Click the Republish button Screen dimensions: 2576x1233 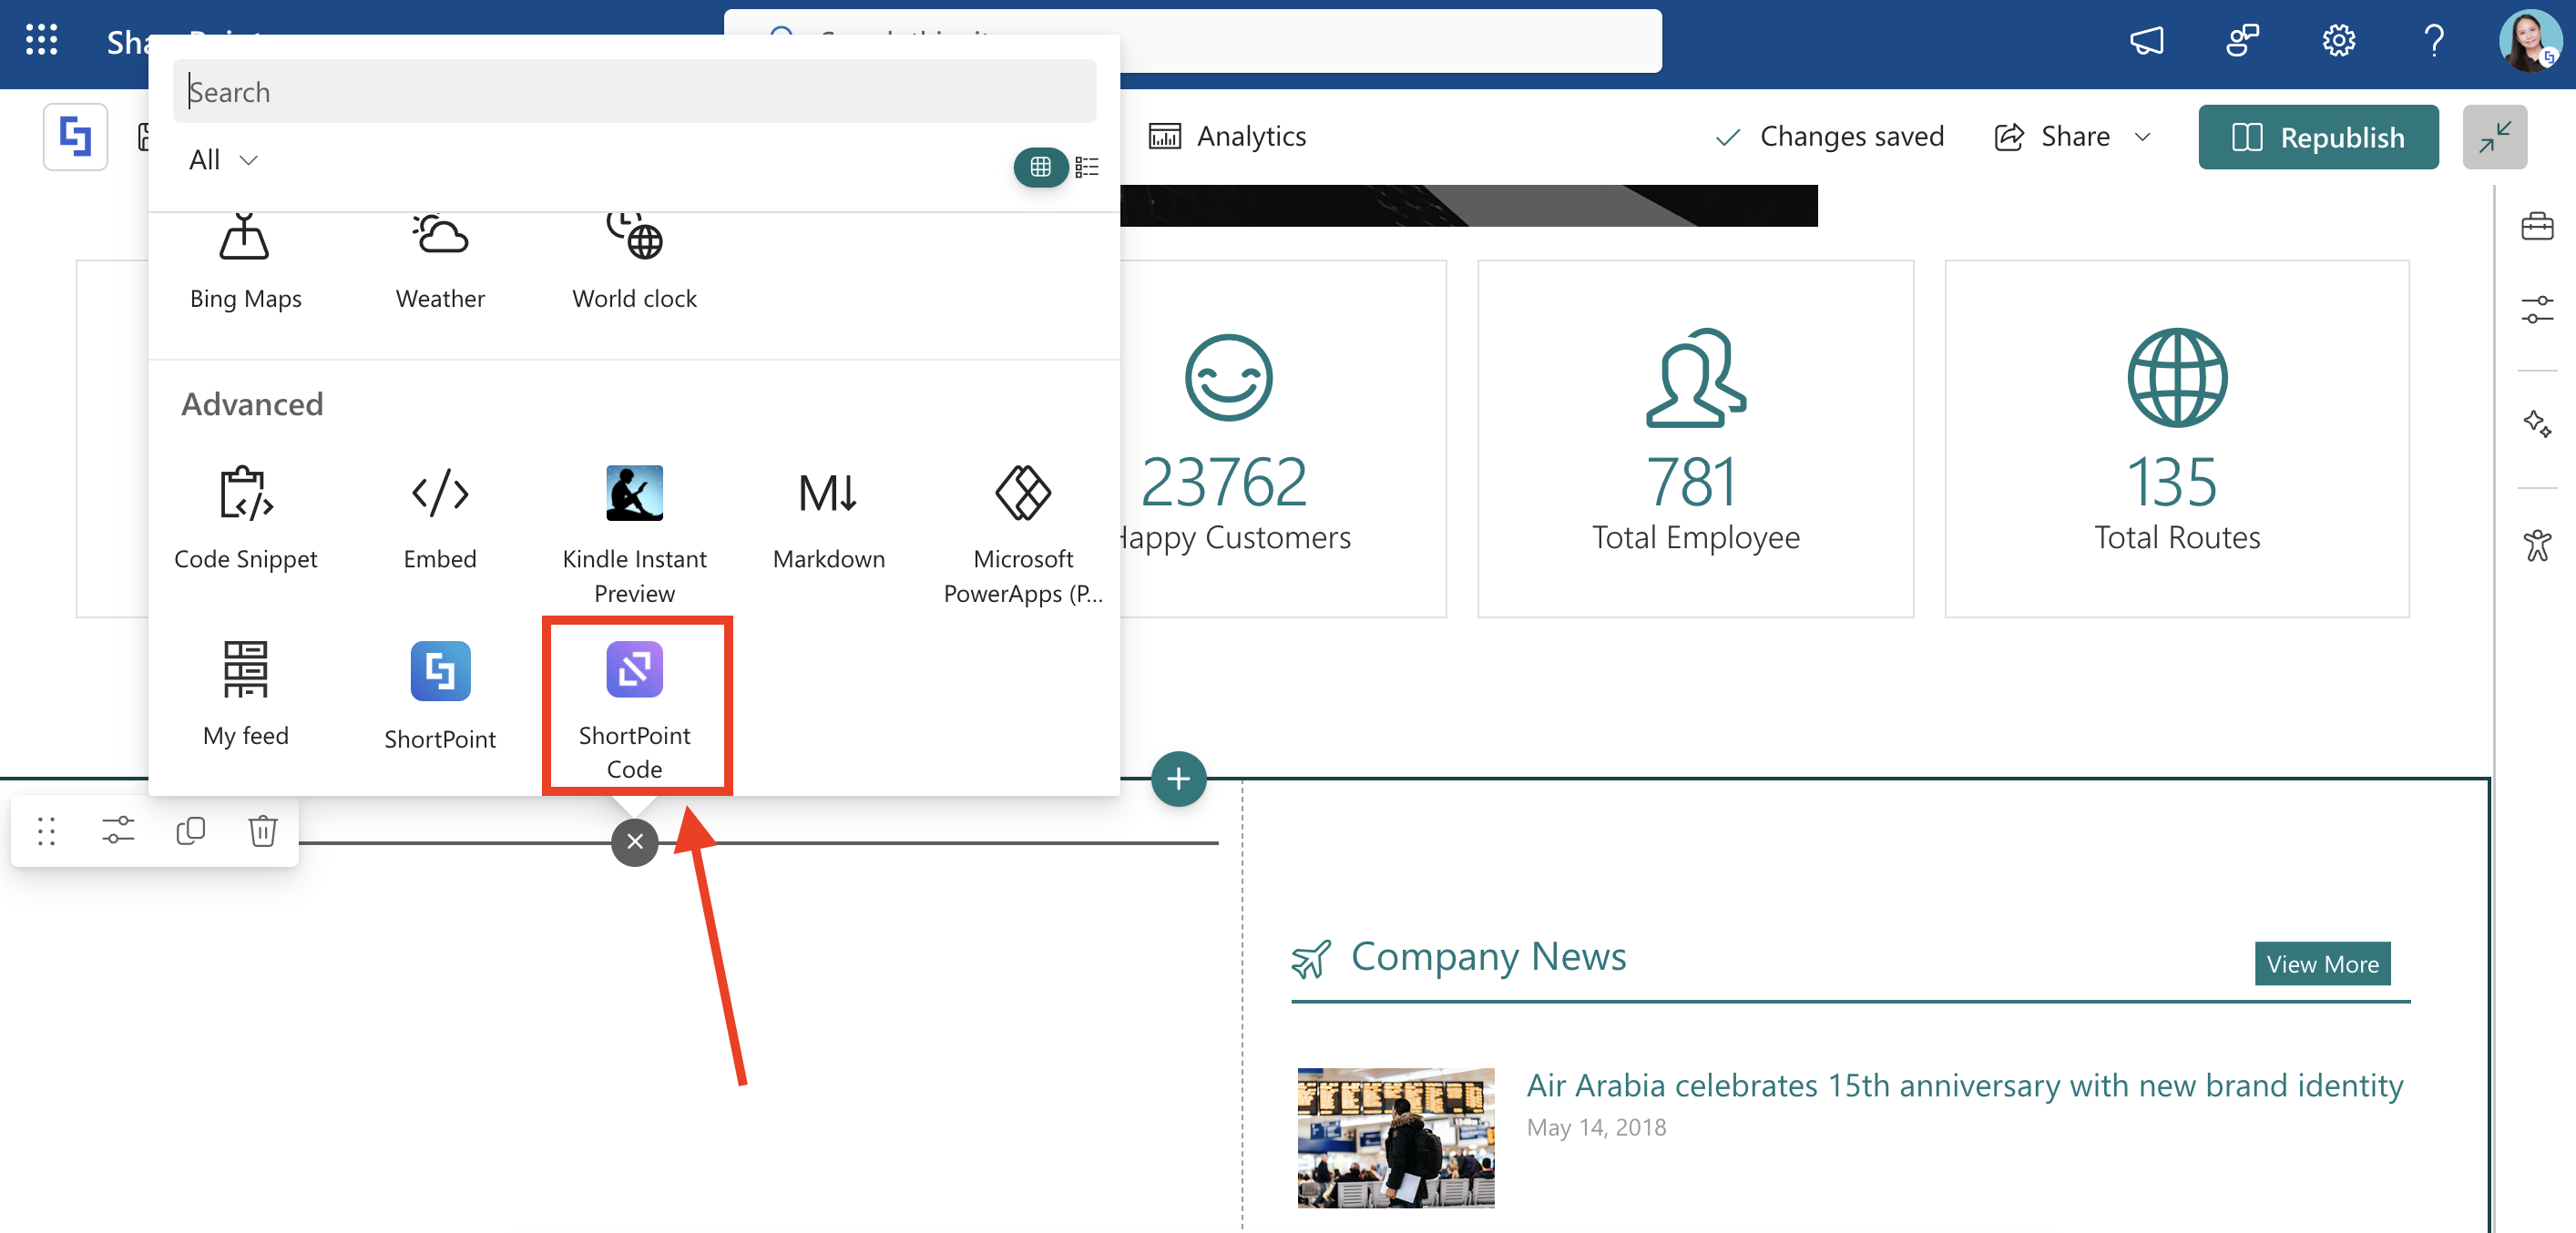[x=2317, y=137]
